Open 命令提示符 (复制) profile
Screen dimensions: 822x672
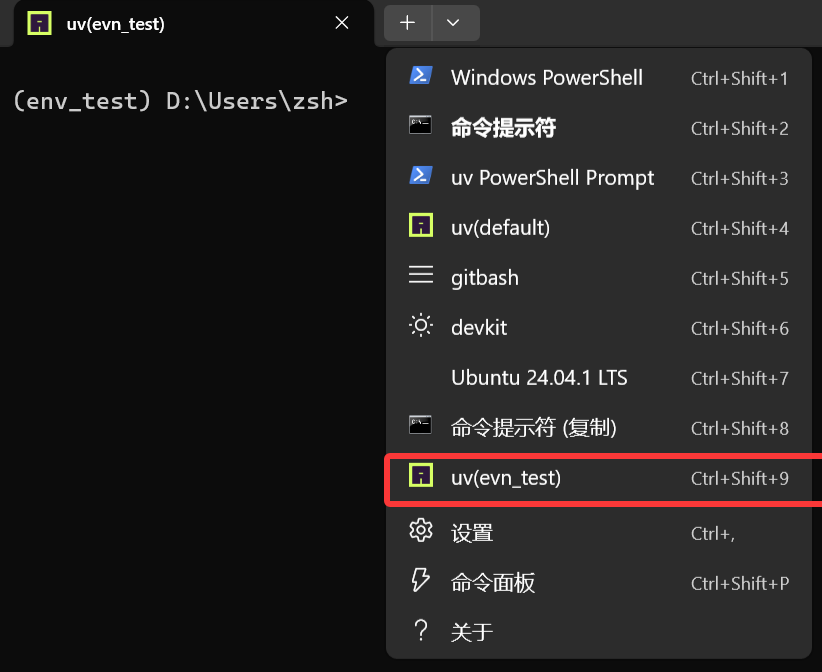[599, 428]
